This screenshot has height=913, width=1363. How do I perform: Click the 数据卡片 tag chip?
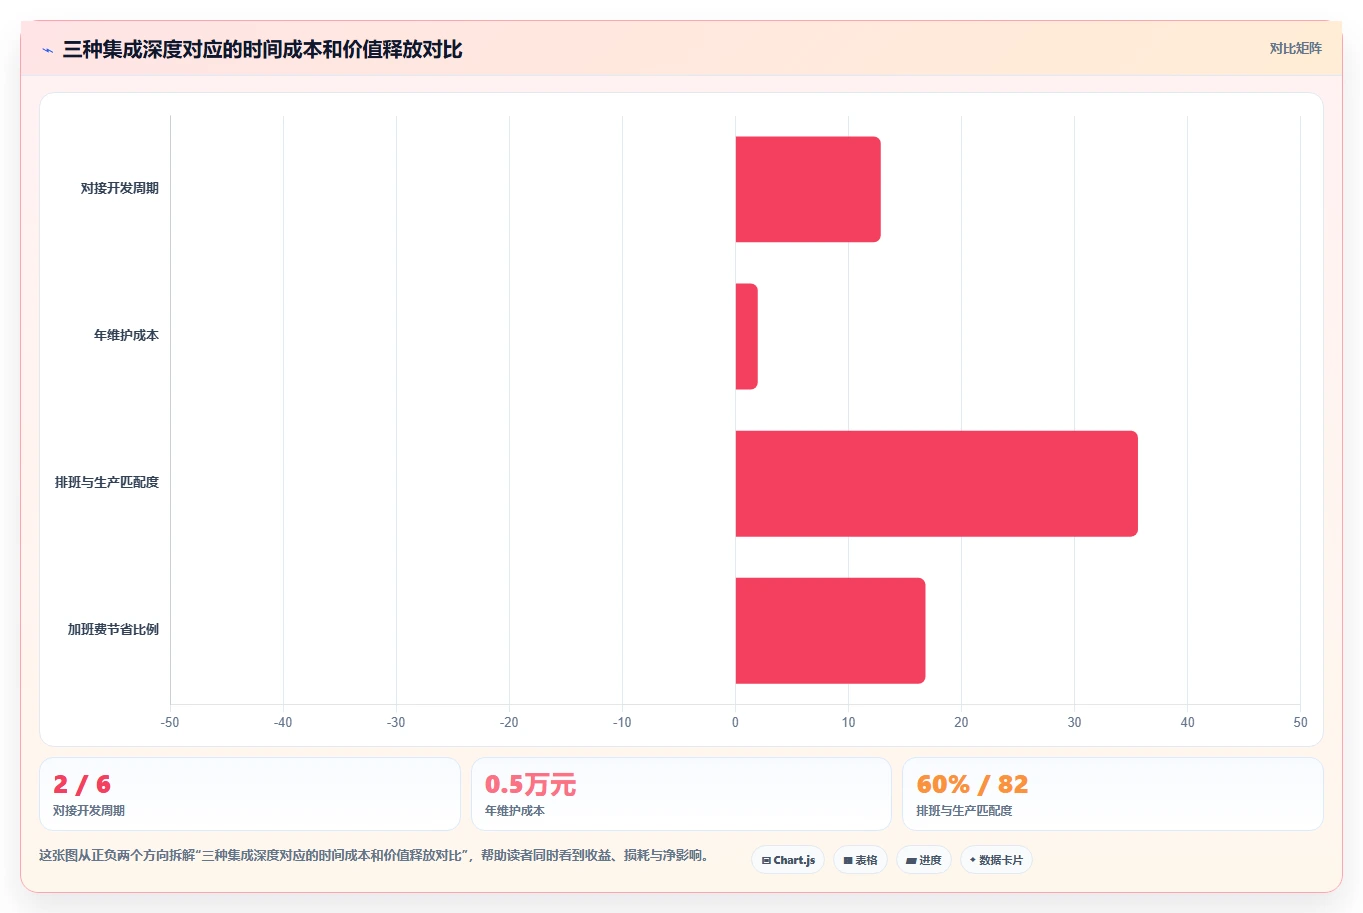point(996,860)
